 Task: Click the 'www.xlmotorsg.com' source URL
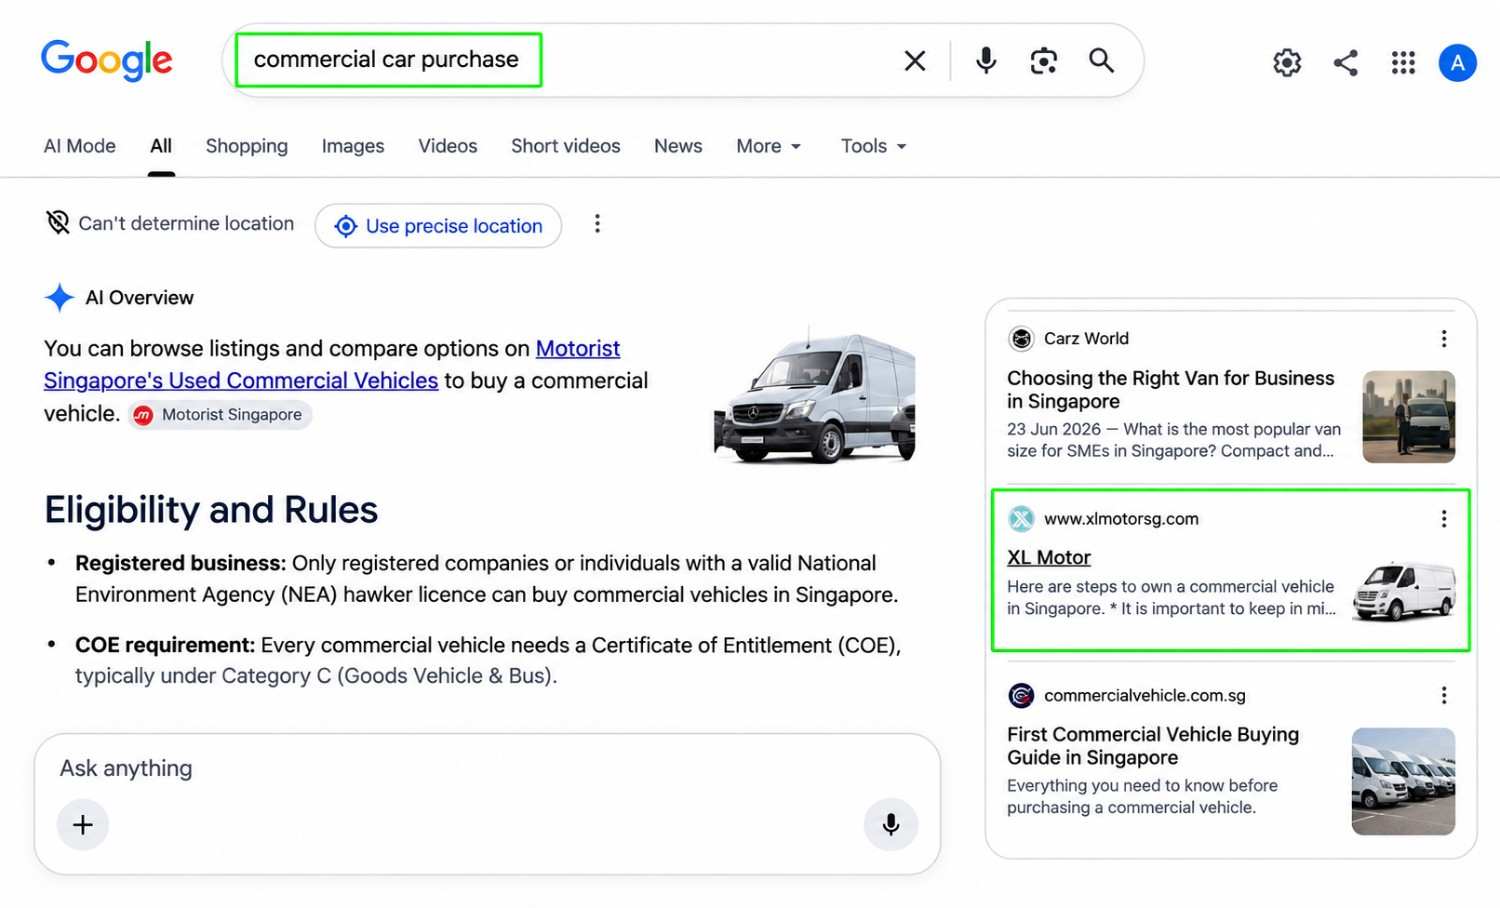pyautogui.click(x=1121, y=519)
